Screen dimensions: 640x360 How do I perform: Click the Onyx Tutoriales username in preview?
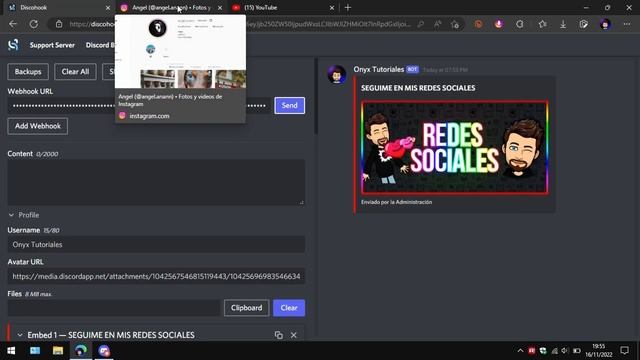(x=378, y=69)
